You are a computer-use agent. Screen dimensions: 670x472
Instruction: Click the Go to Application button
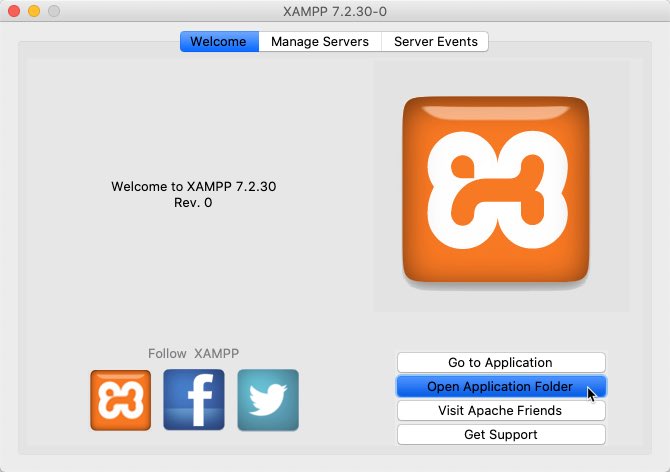pyautogui.click(x=501, y=362)
